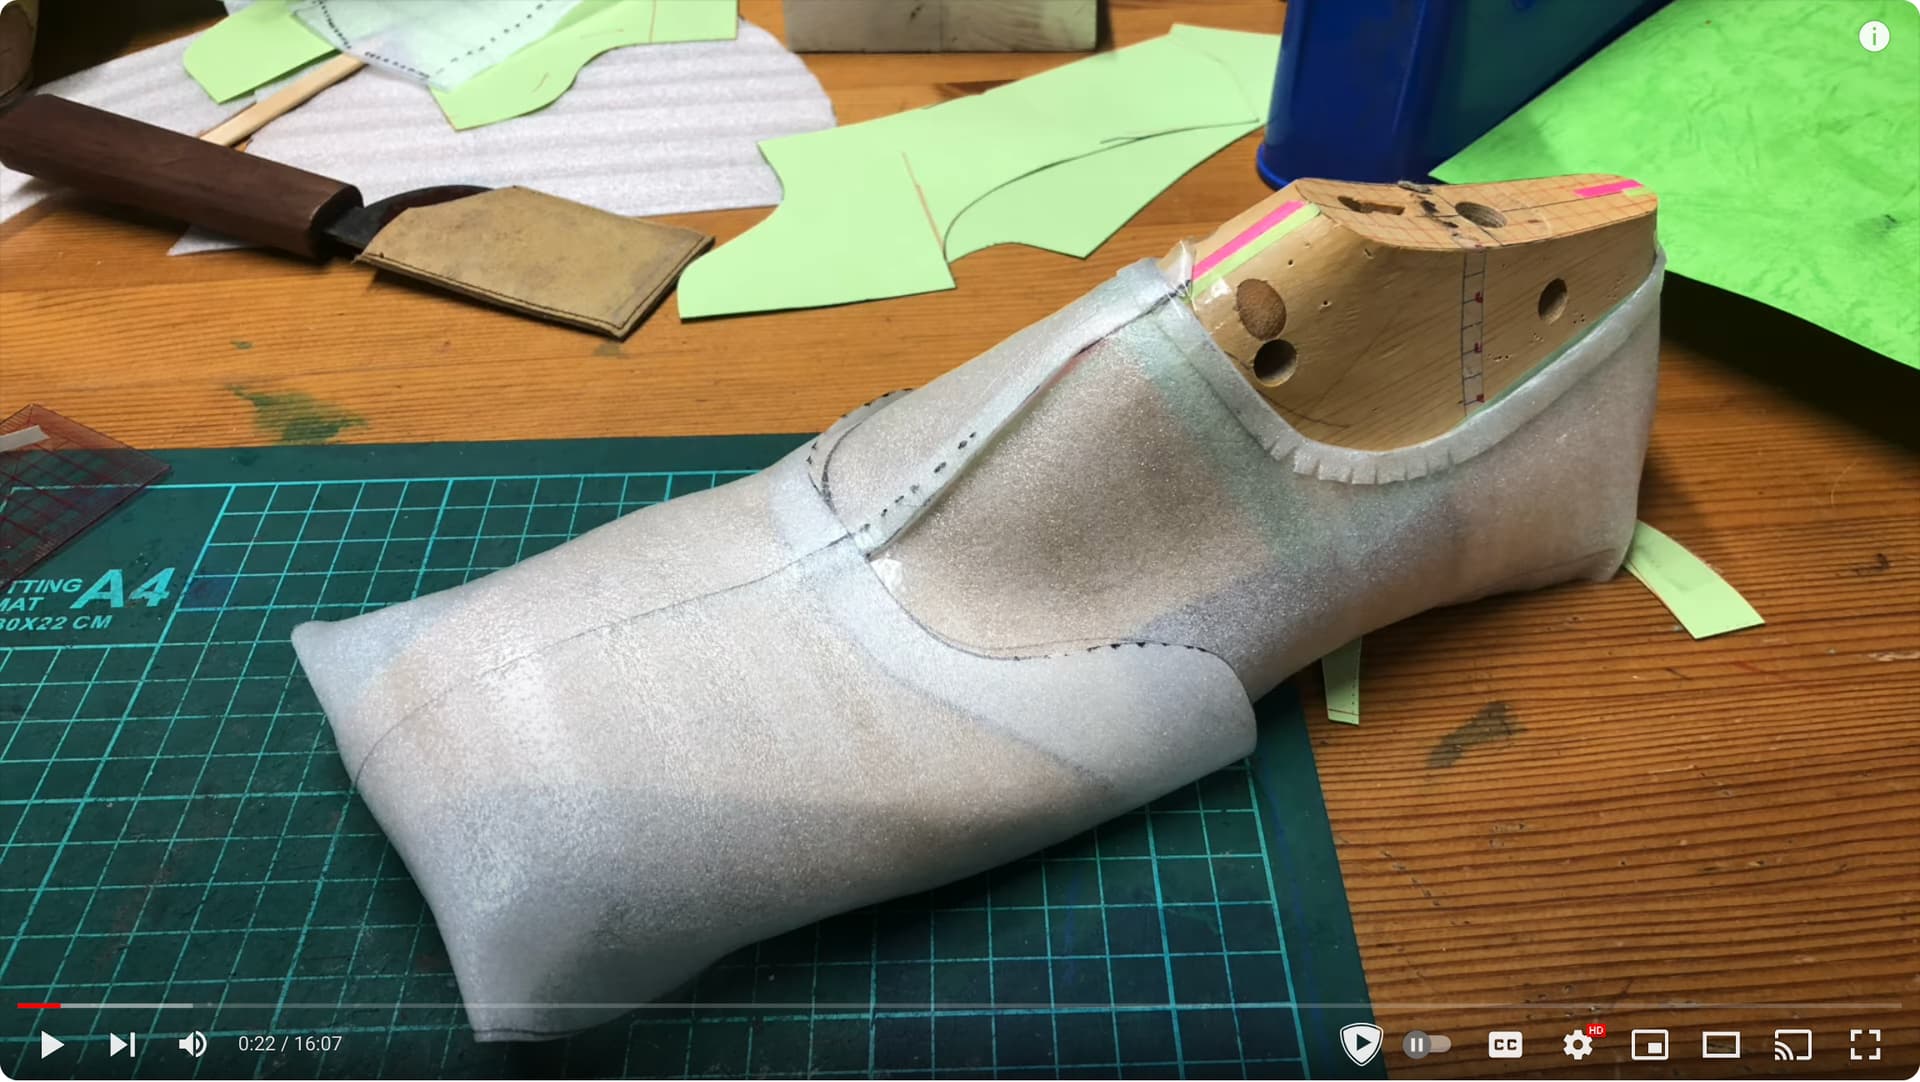Skip to the next video

click(122, 1045)
